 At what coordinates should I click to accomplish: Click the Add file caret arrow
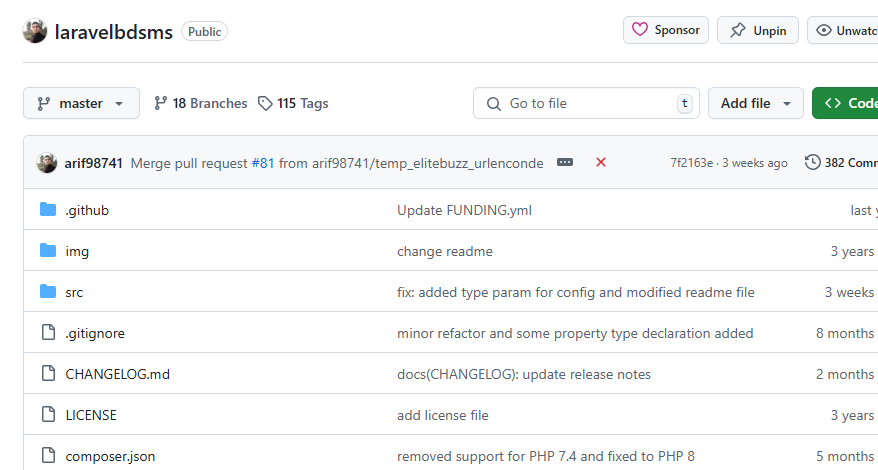[786, 104]
